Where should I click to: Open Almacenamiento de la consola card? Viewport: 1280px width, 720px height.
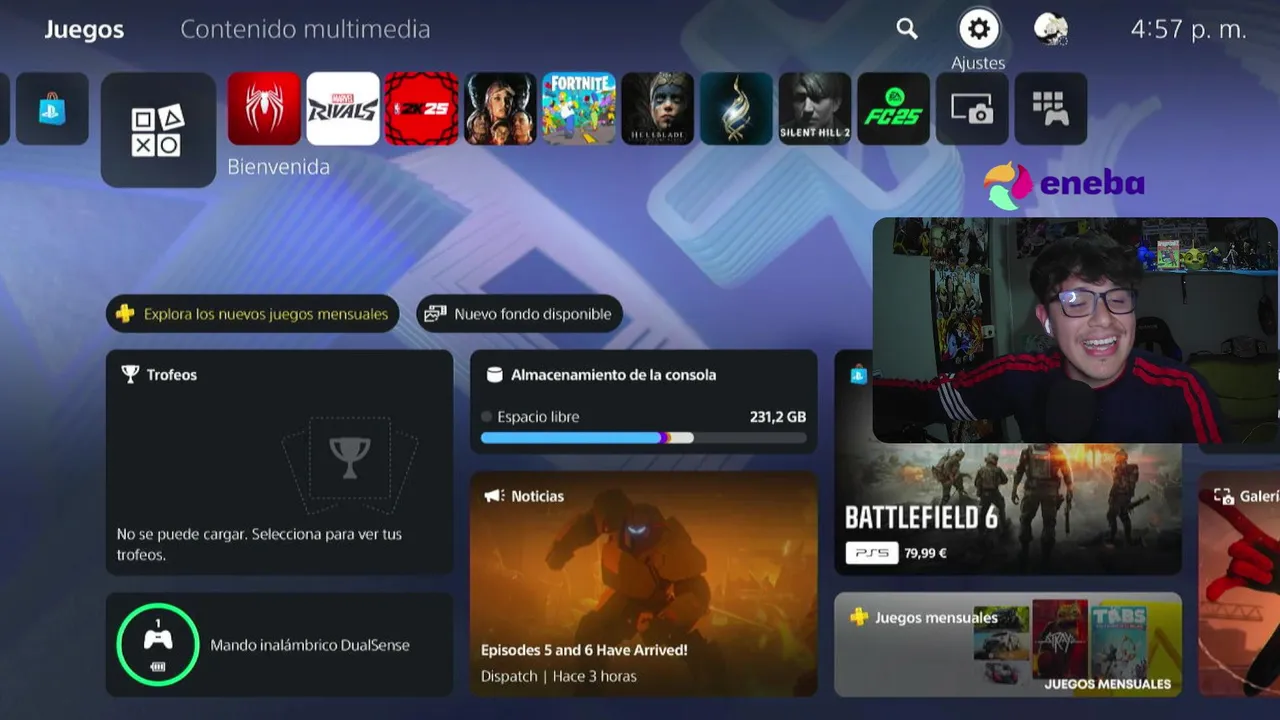pos(643,402)
